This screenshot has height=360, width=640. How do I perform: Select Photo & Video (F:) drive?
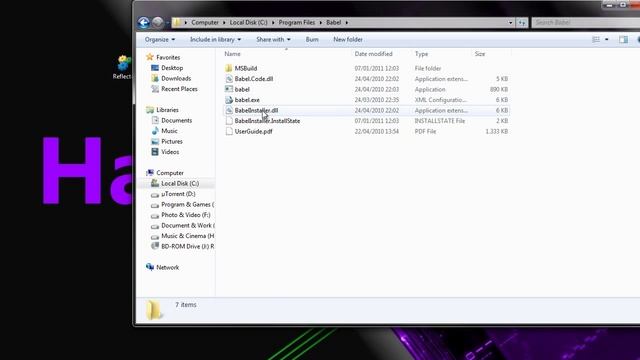(186, 215)
